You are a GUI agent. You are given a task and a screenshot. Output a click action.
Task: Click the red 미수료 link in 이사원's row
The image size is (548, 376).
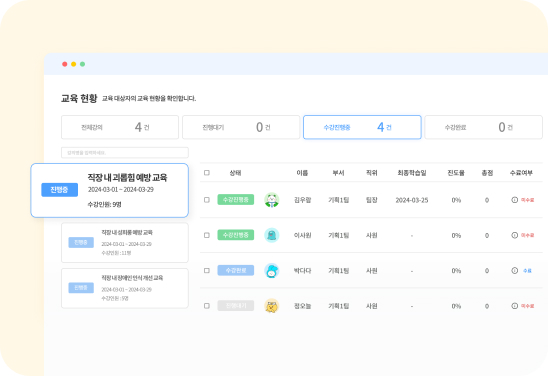pos(527,235)
